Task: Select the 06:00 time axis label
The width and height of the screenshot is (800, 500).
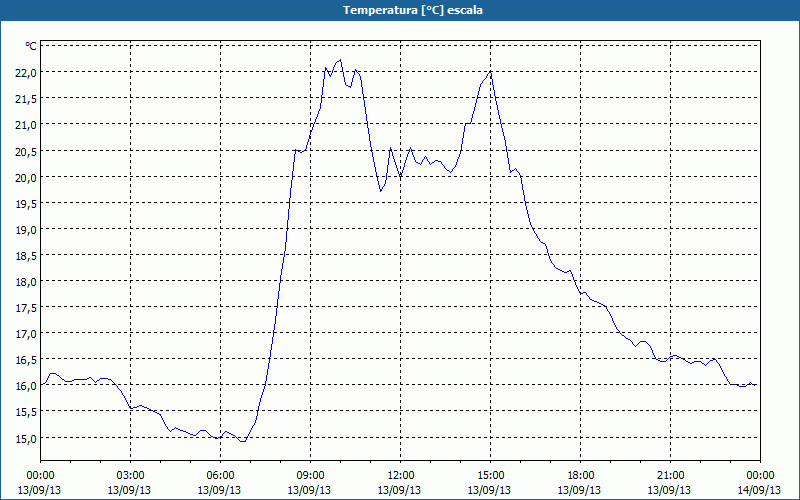Action: click(x=220, y=476)
